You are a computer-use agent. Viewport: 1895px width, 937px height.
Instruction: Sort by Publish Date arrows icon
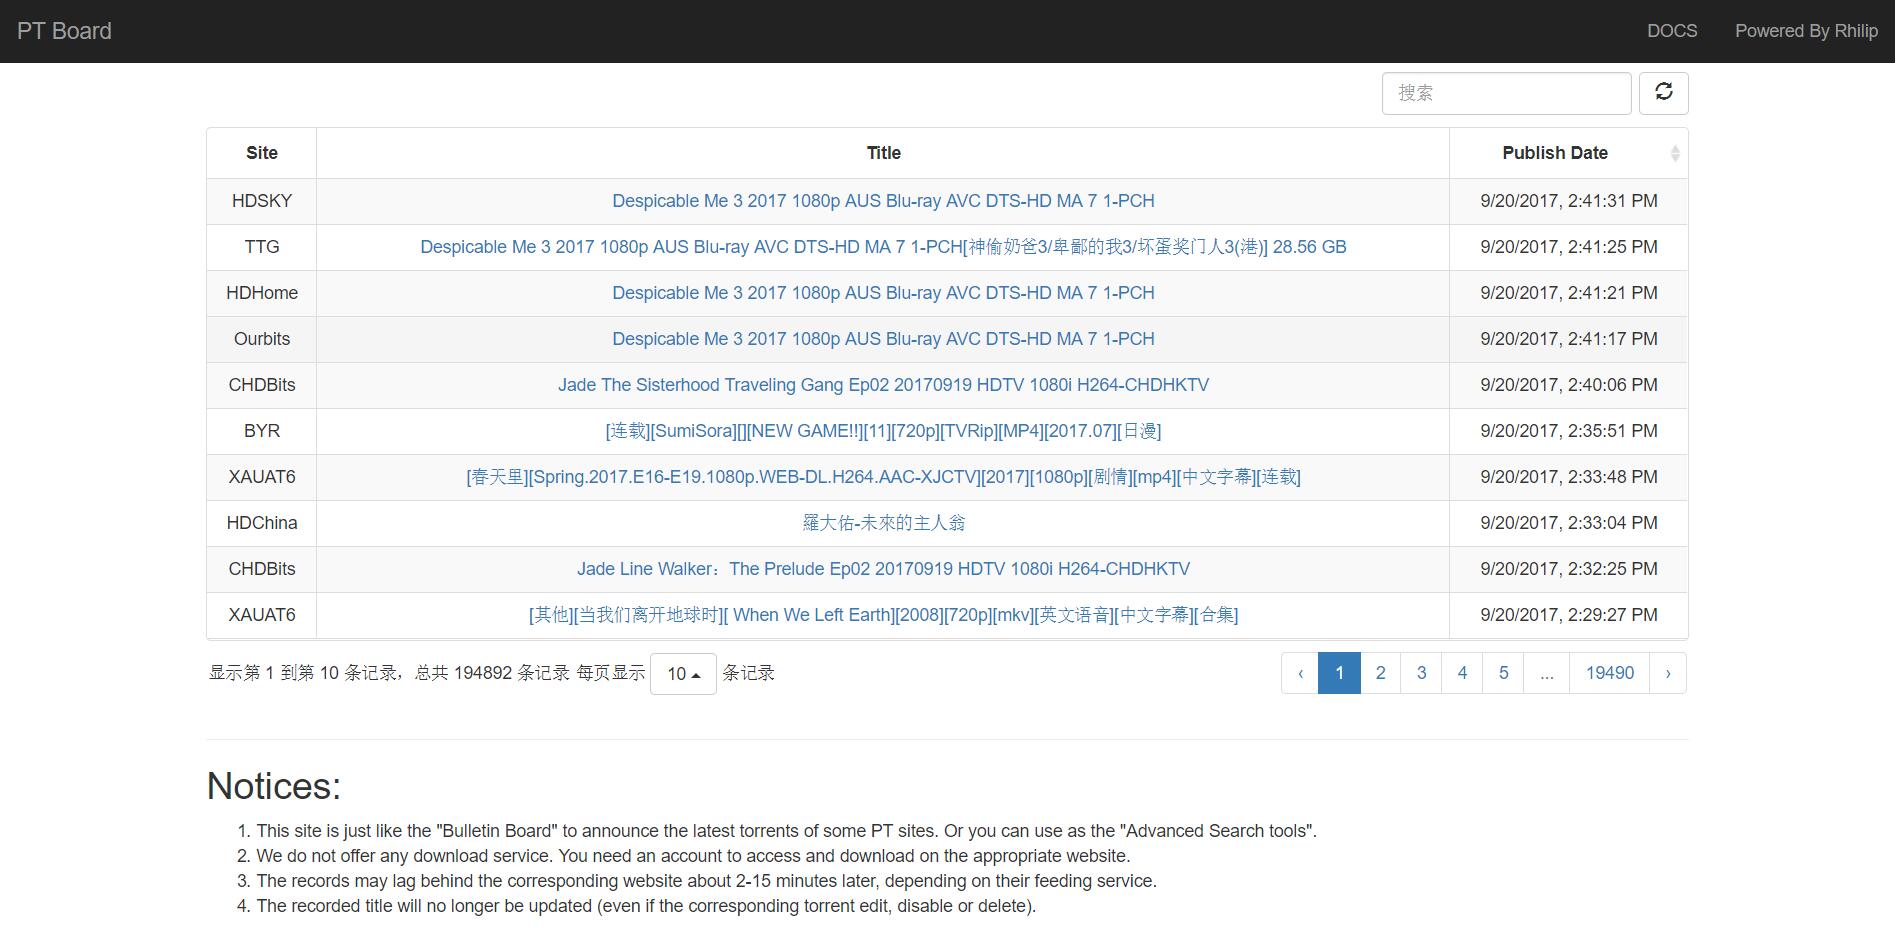coord(1675,153)
